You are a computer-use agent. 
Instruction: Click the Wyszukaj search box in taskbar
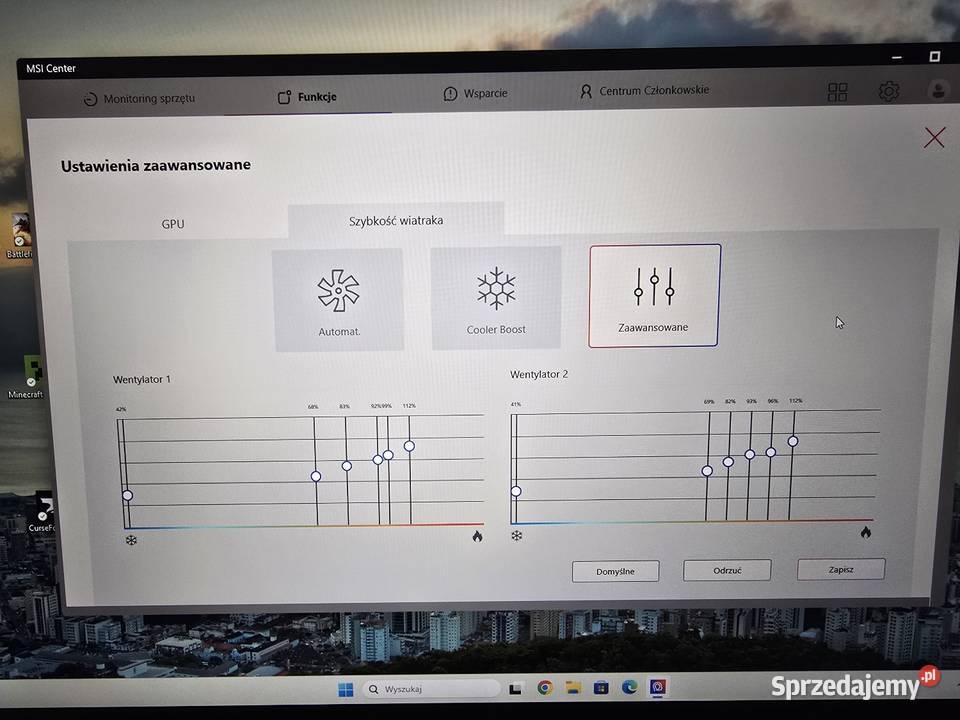[x=430, y=688]
